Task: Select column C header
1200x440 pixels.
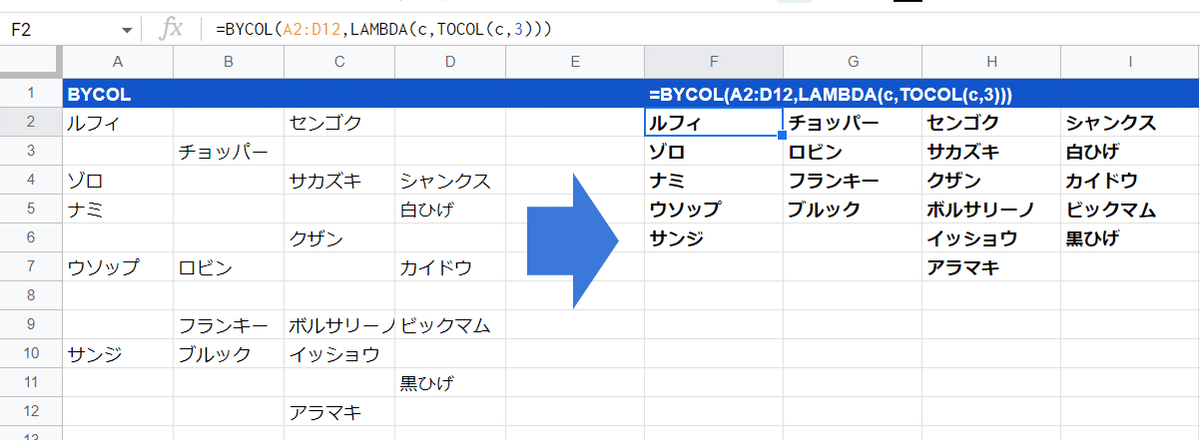Action: [339, 62]
